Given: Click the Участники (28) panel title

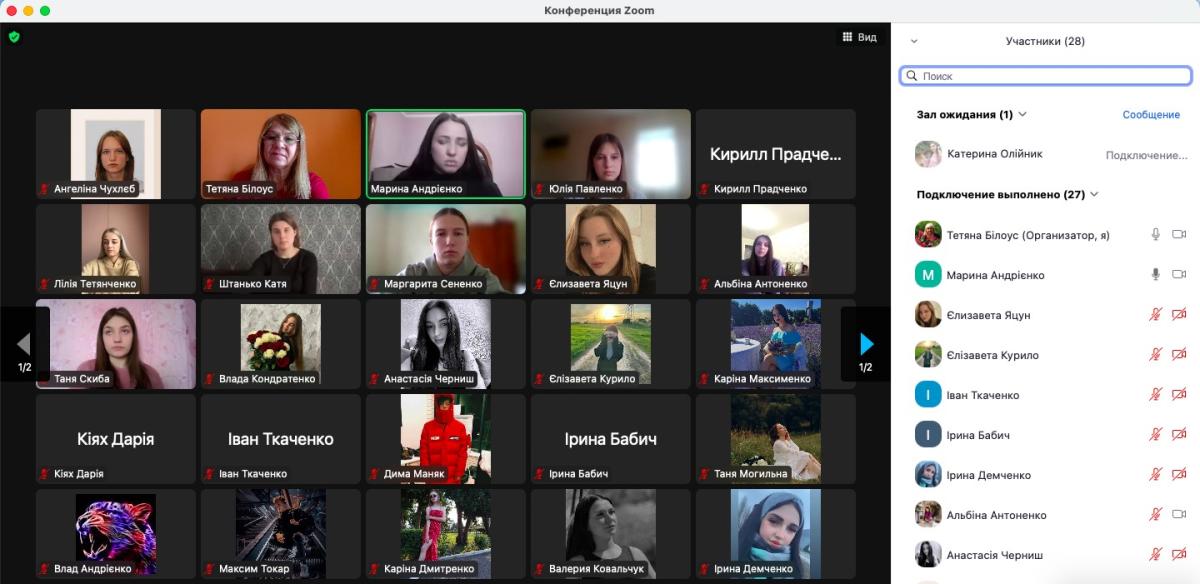Looking at the screenshot, I should [x=1045, y=41].
